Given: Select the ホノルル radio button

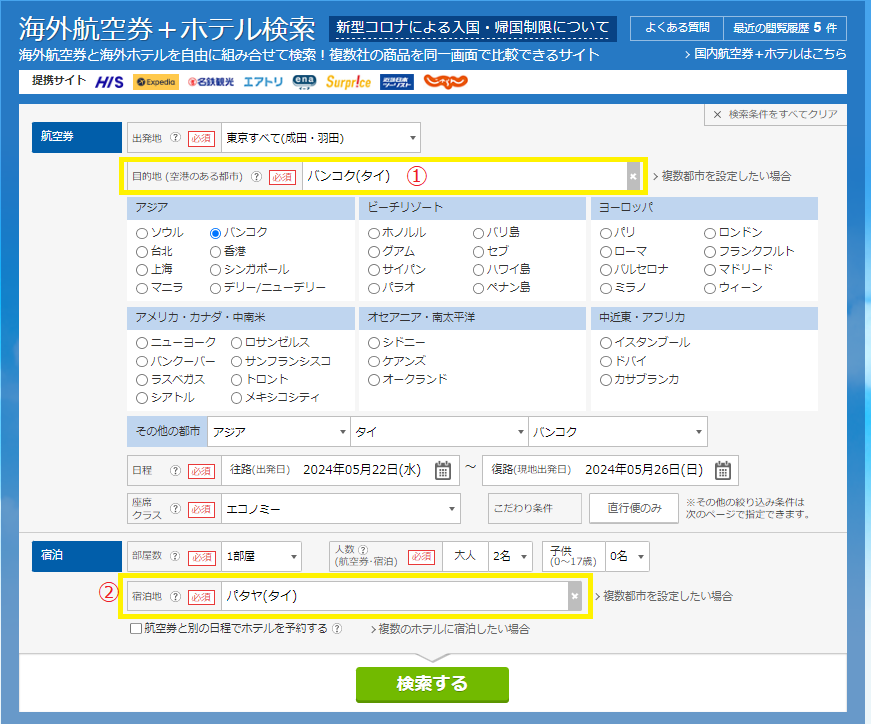Looking at the screenshot, I should click(x=374, y=233).
